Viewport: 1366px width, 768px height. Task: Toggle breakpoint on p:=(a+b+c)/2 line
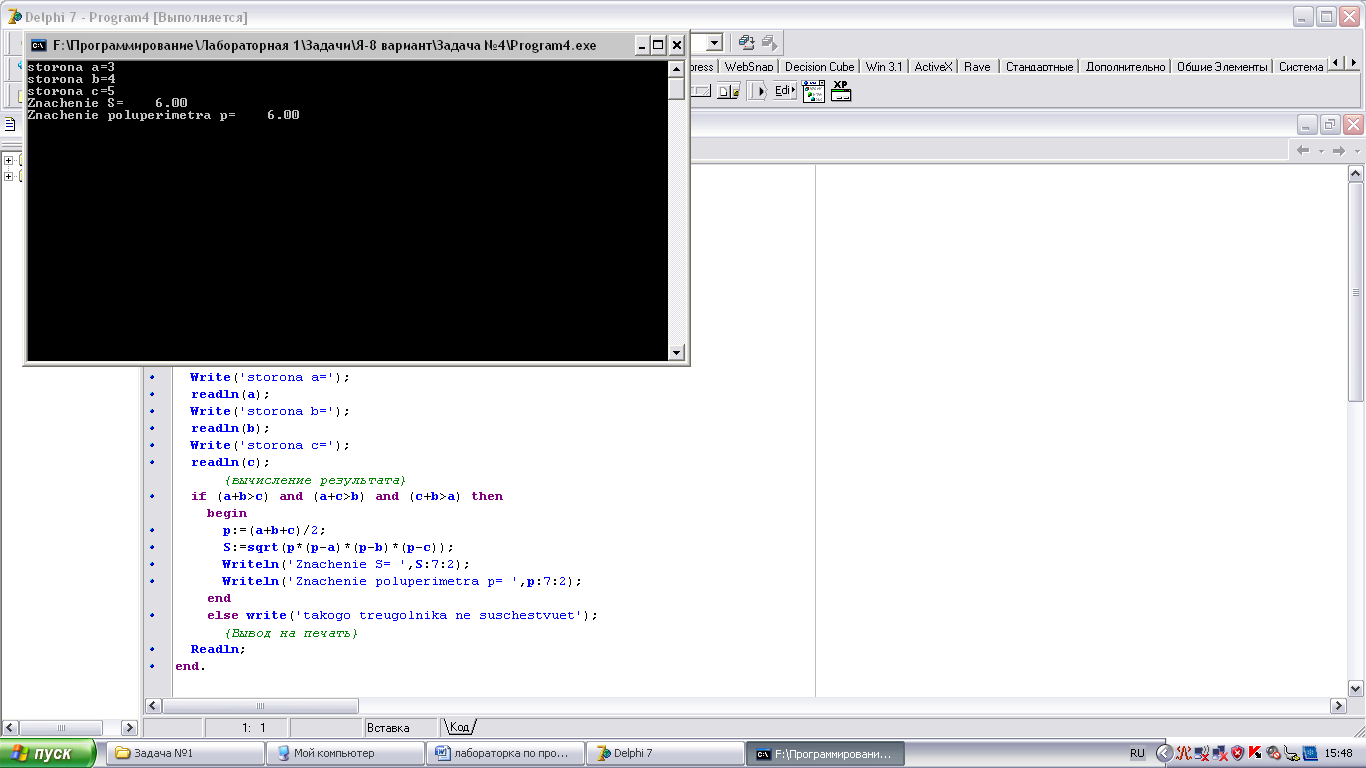[152, 530]
